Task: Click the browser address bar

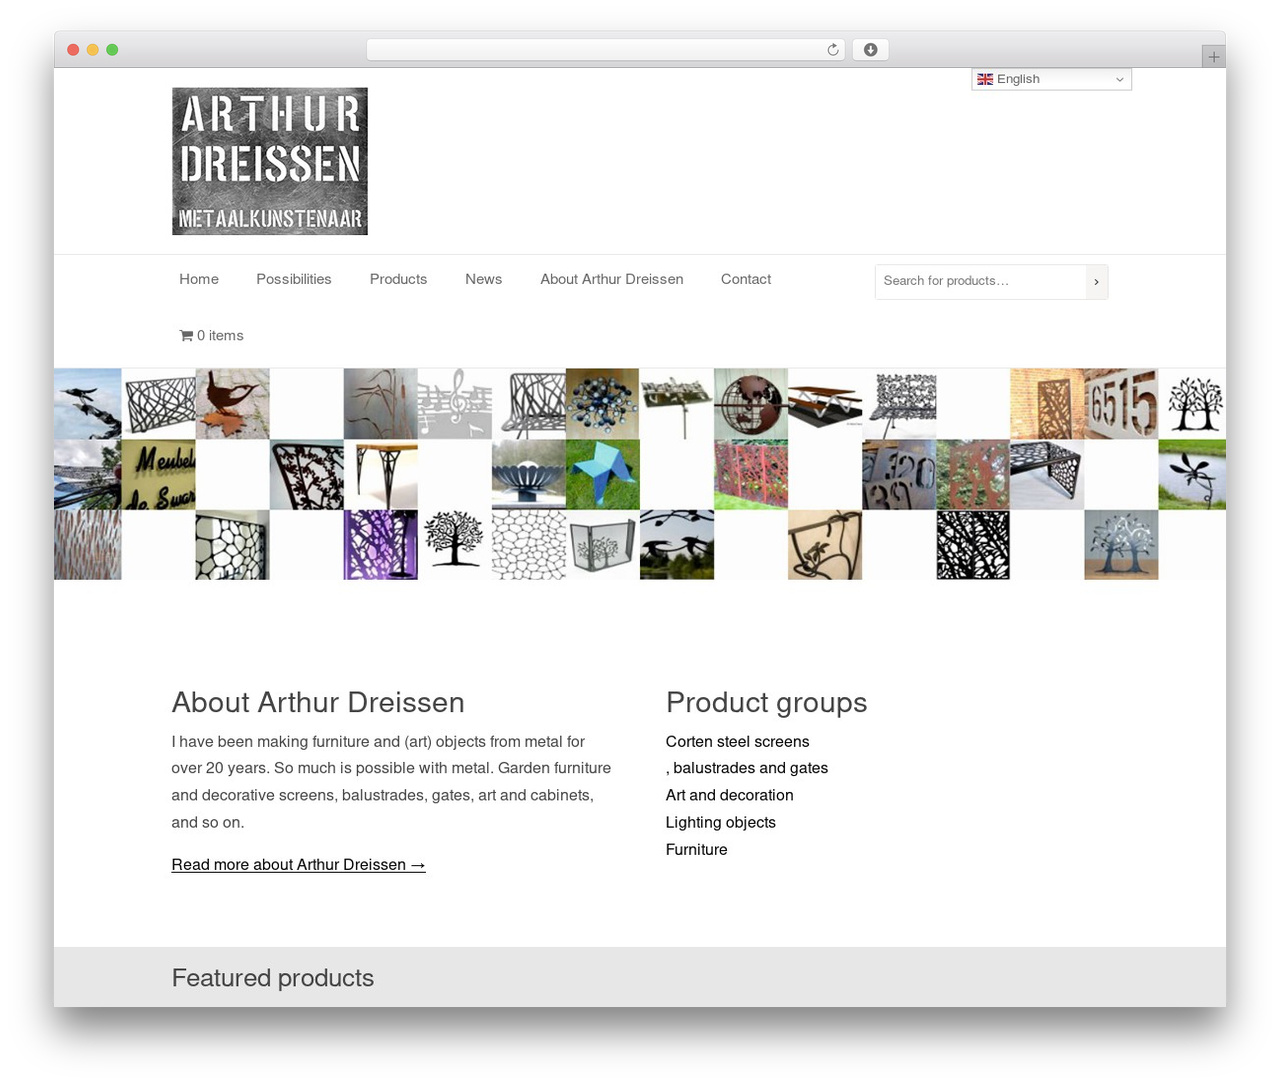Action: click(606, 50)
